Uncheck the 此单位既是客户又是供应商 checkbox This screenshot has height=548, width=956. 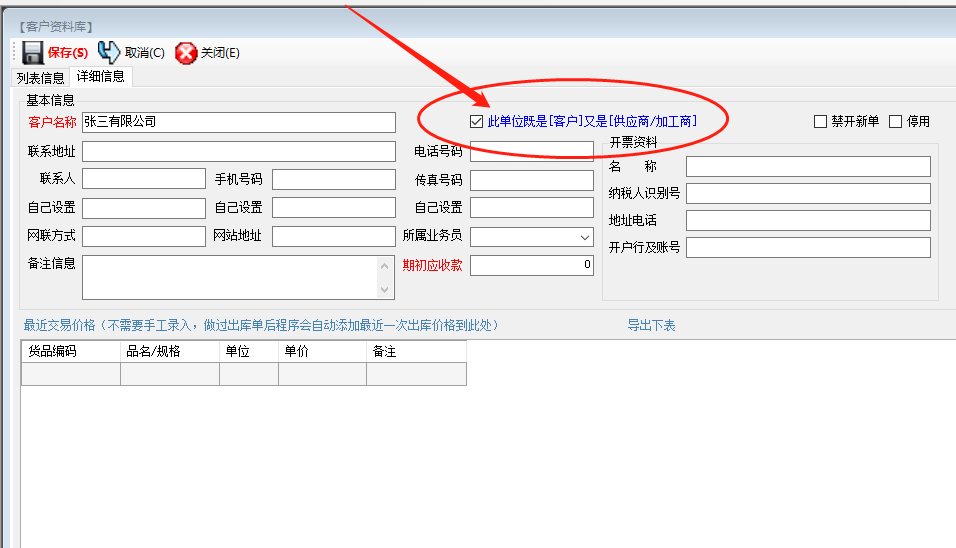coord(477,121)
